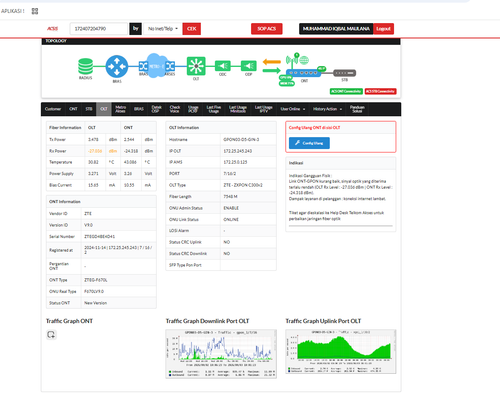The height and width of the screenshot is (393, 500).
Task: Open the apps grid icon beside APLIKASI
Action: point(35,11)
